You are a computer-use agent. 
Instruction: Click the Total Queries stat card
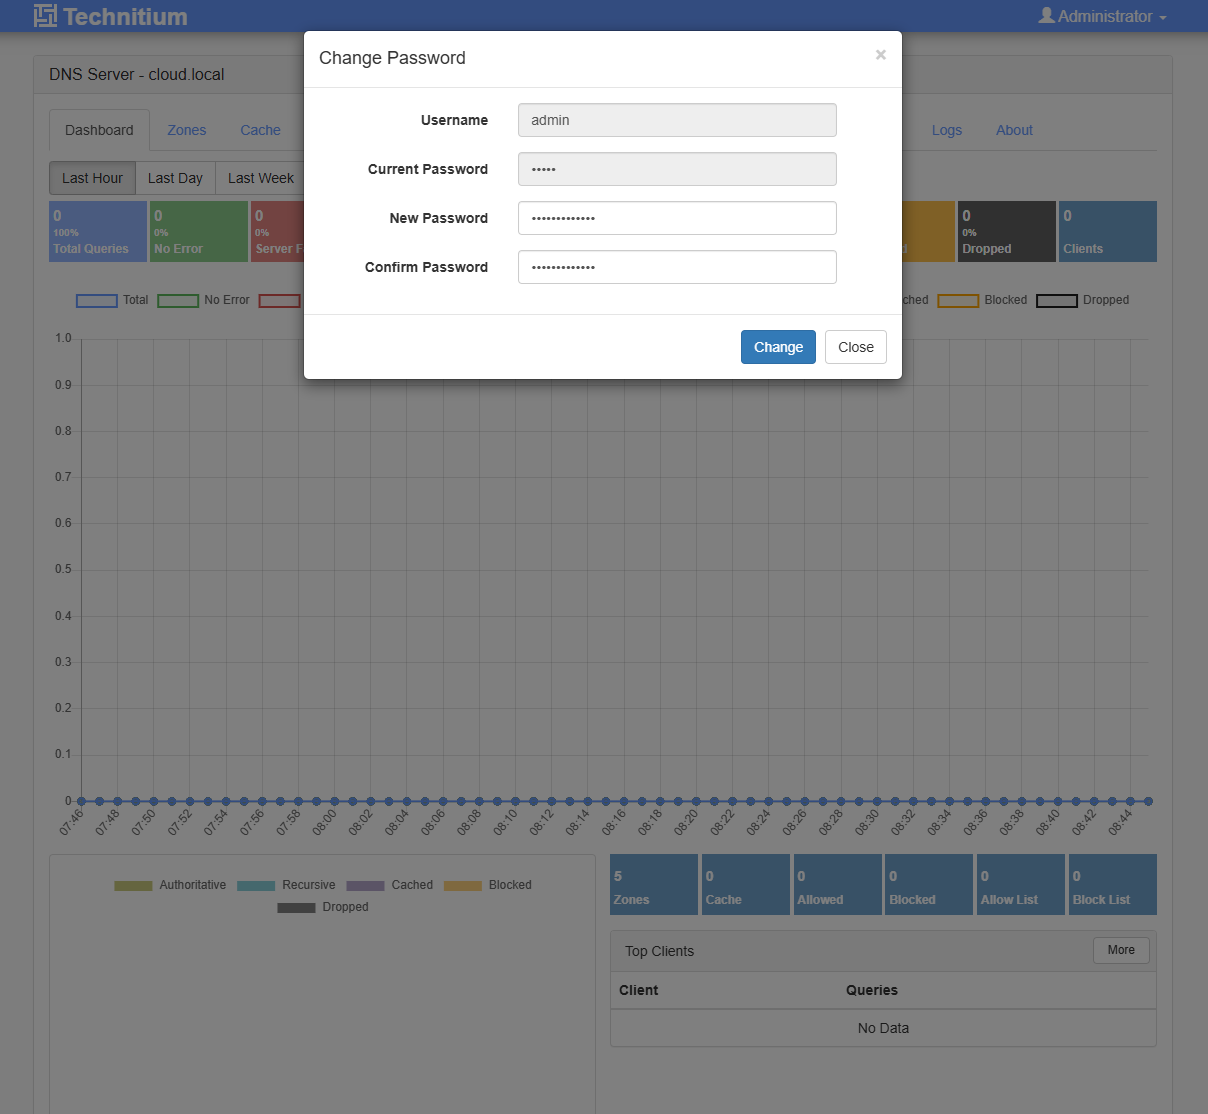pyautogui.click(x=97, y=231)
